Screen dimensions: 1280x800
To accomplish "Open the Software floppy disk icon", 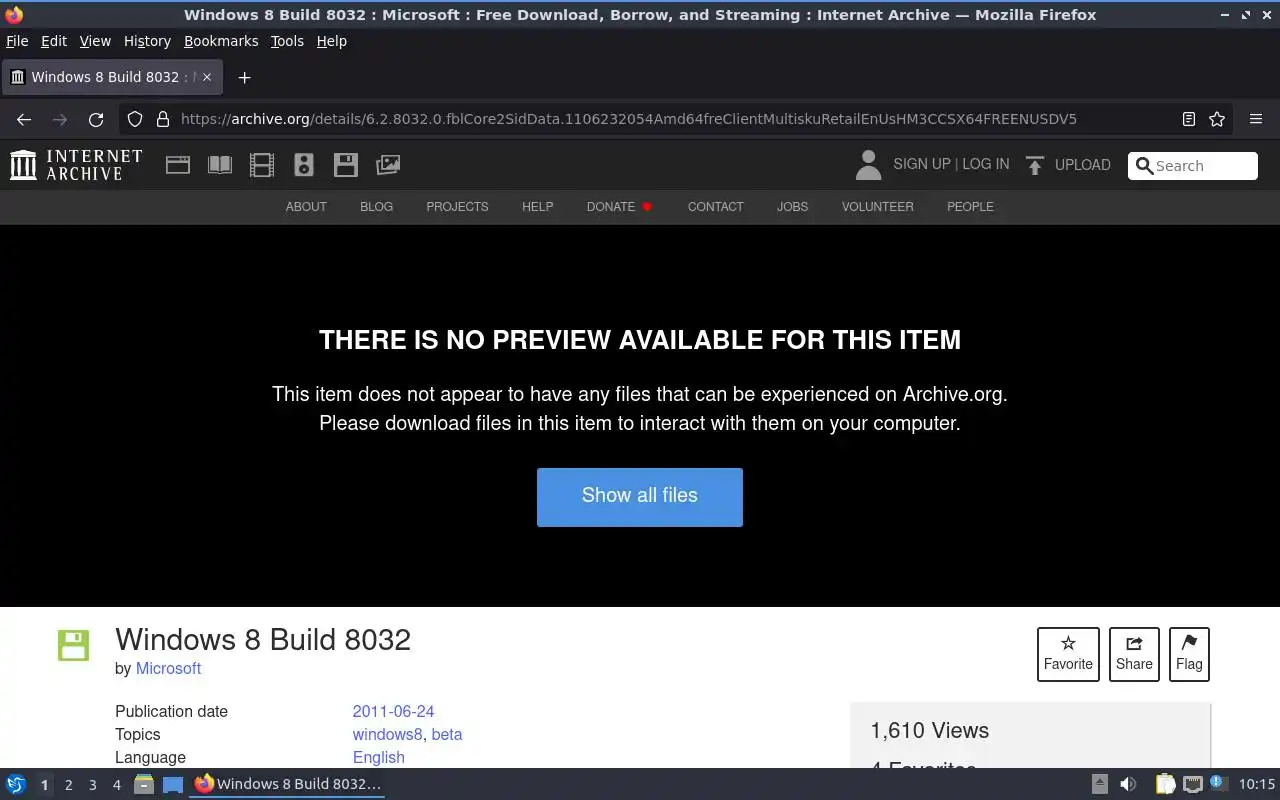I will [x=346, y=165].
